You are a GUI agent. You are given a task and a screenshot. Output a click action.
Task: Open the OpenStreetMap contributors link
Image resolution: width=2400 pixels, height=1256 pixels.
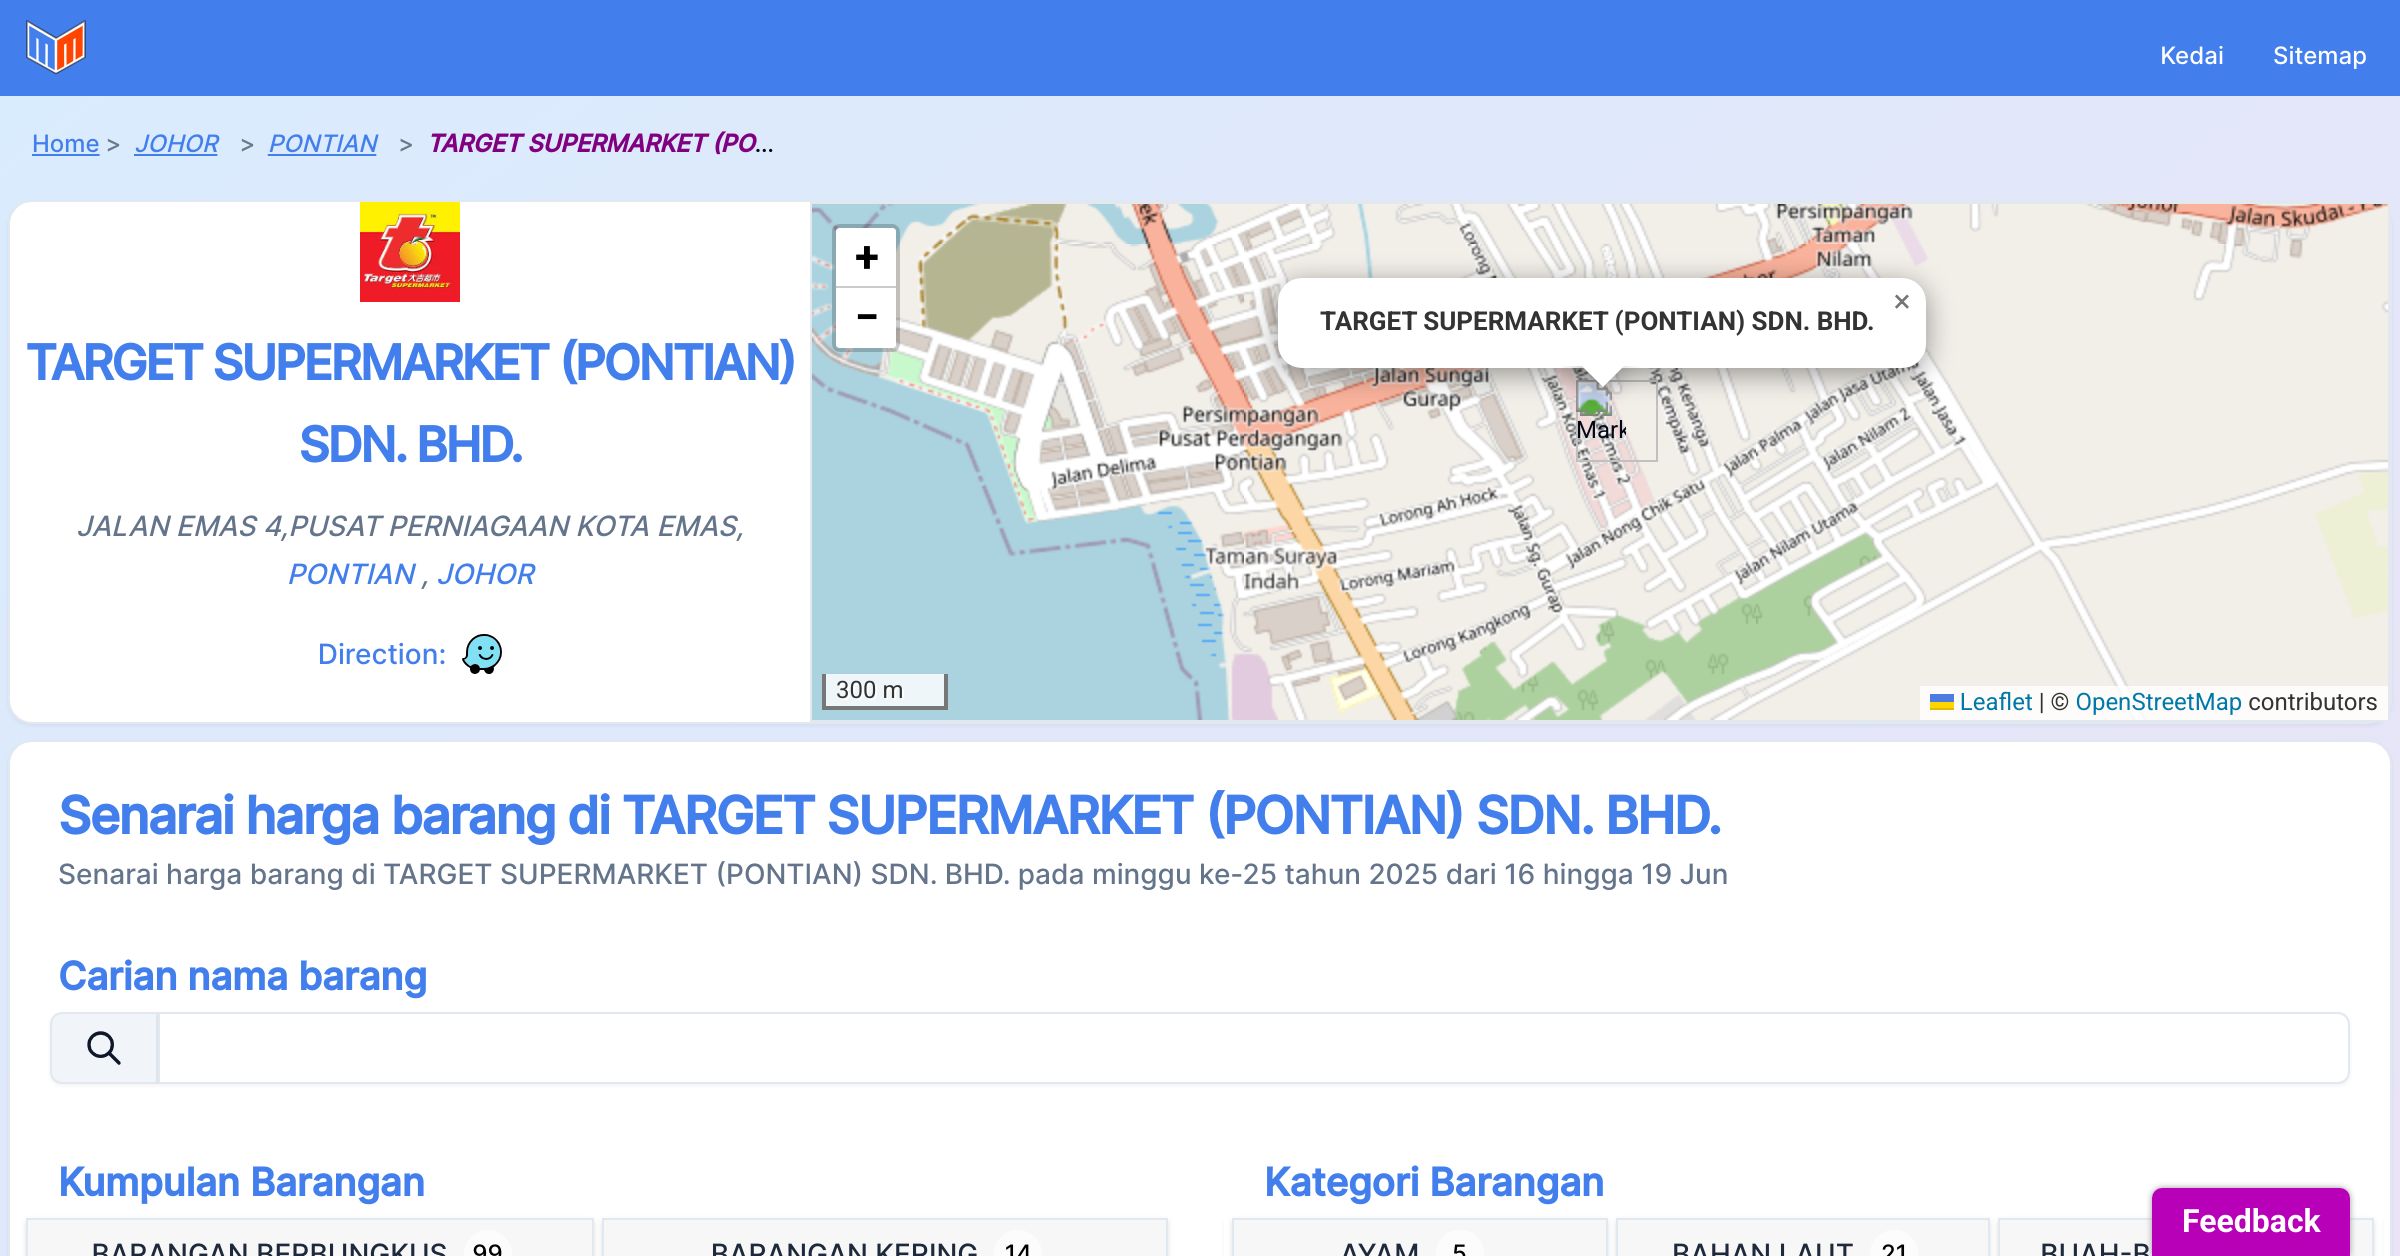[2158, 702]
